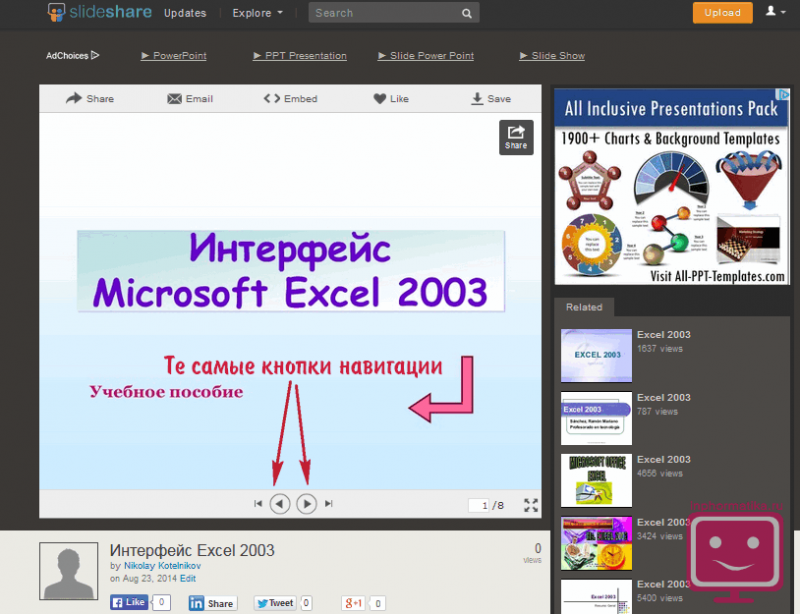This screenshot has width=800, height=614.
Task: Select the Related tab
Action: 584,307
